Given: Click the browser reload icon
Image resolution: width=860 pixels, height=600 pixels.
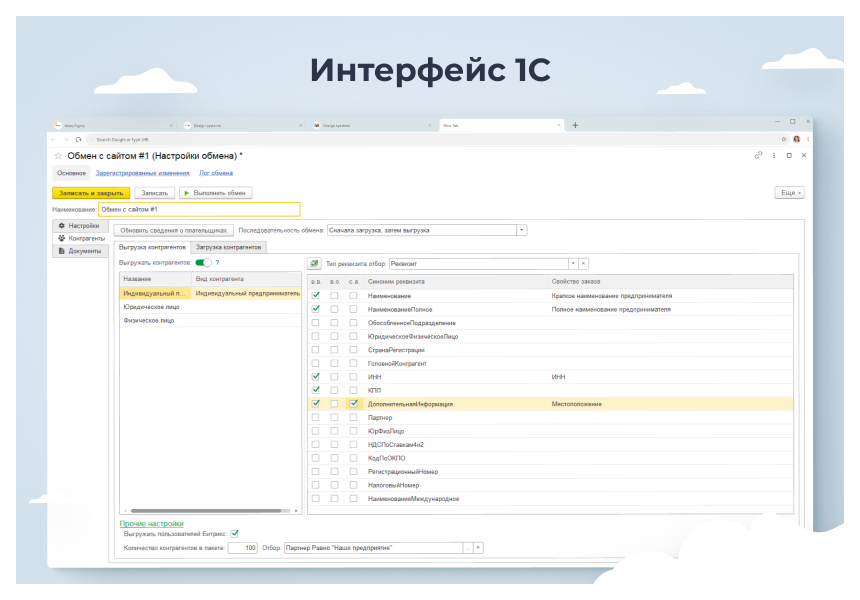Looking at the screenshot, I should (76, 139).
